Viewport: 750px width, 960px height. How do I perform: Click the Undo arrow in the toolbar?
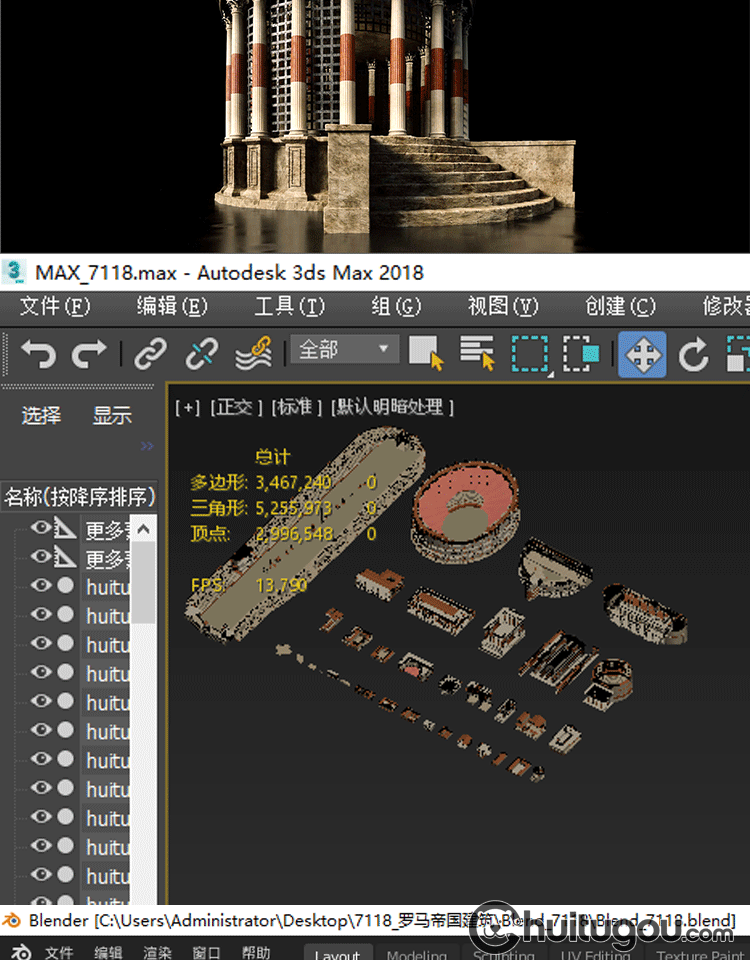pos(38,353)
